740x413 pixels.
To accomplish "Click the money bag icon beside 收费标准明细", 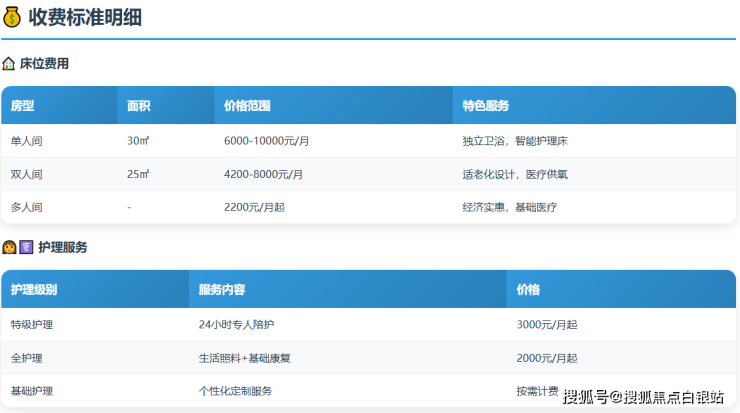I will coord(12,19).
